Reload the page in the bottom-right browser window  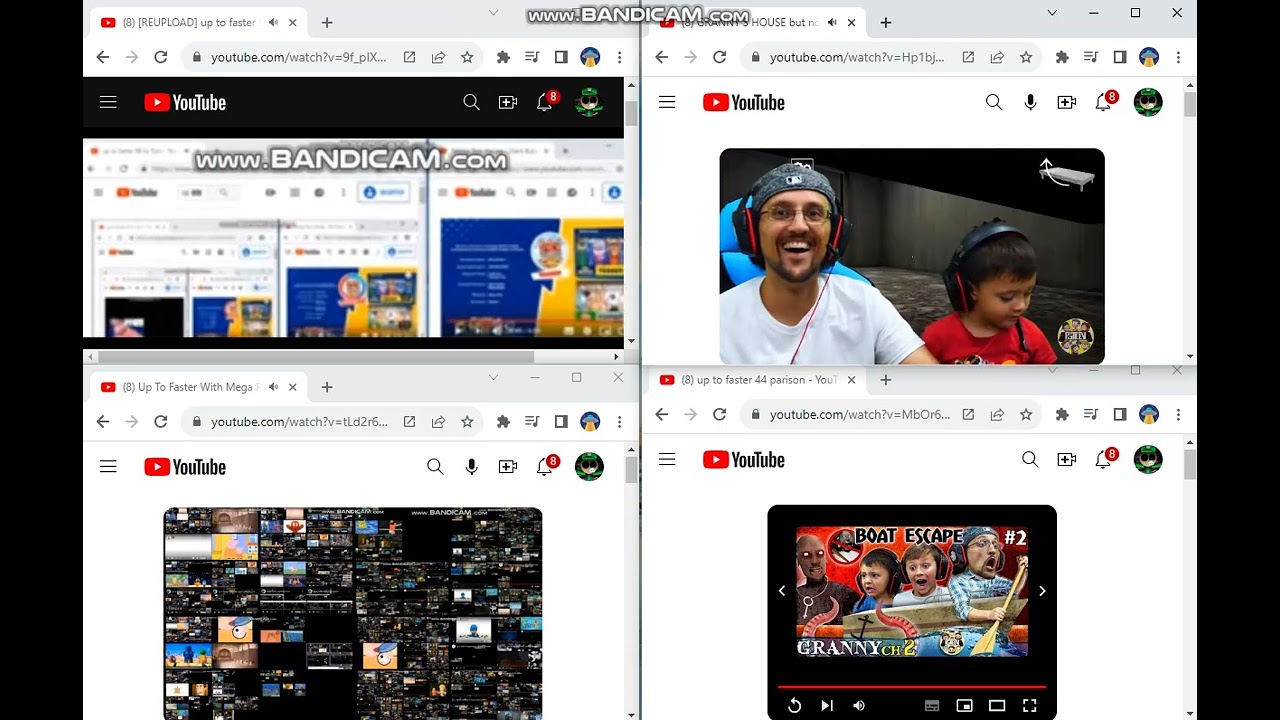pyautogui.click(x=719, y=414)
